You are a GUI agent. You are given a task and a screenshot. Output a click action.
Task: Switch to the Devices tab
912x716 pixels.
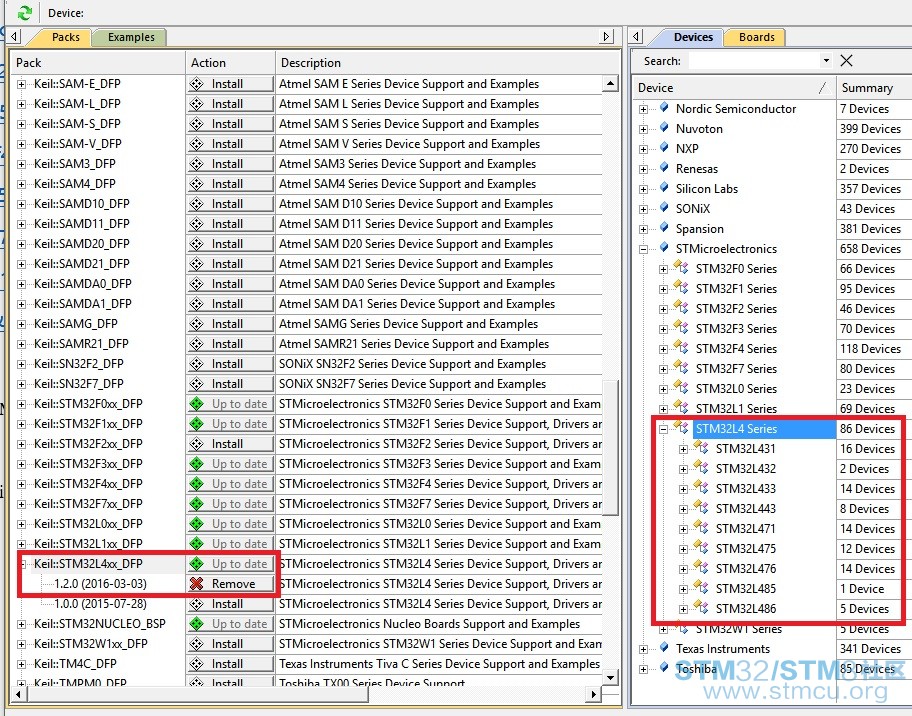pyautogui.click(x=693, y=37)
